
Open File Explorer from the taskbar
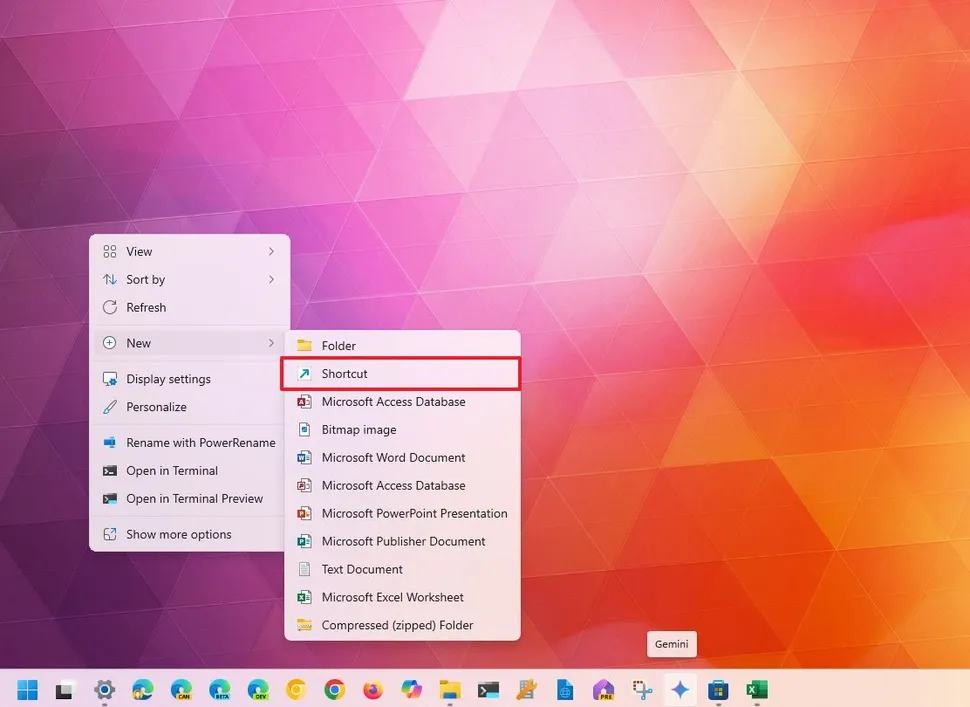(449, 689)
